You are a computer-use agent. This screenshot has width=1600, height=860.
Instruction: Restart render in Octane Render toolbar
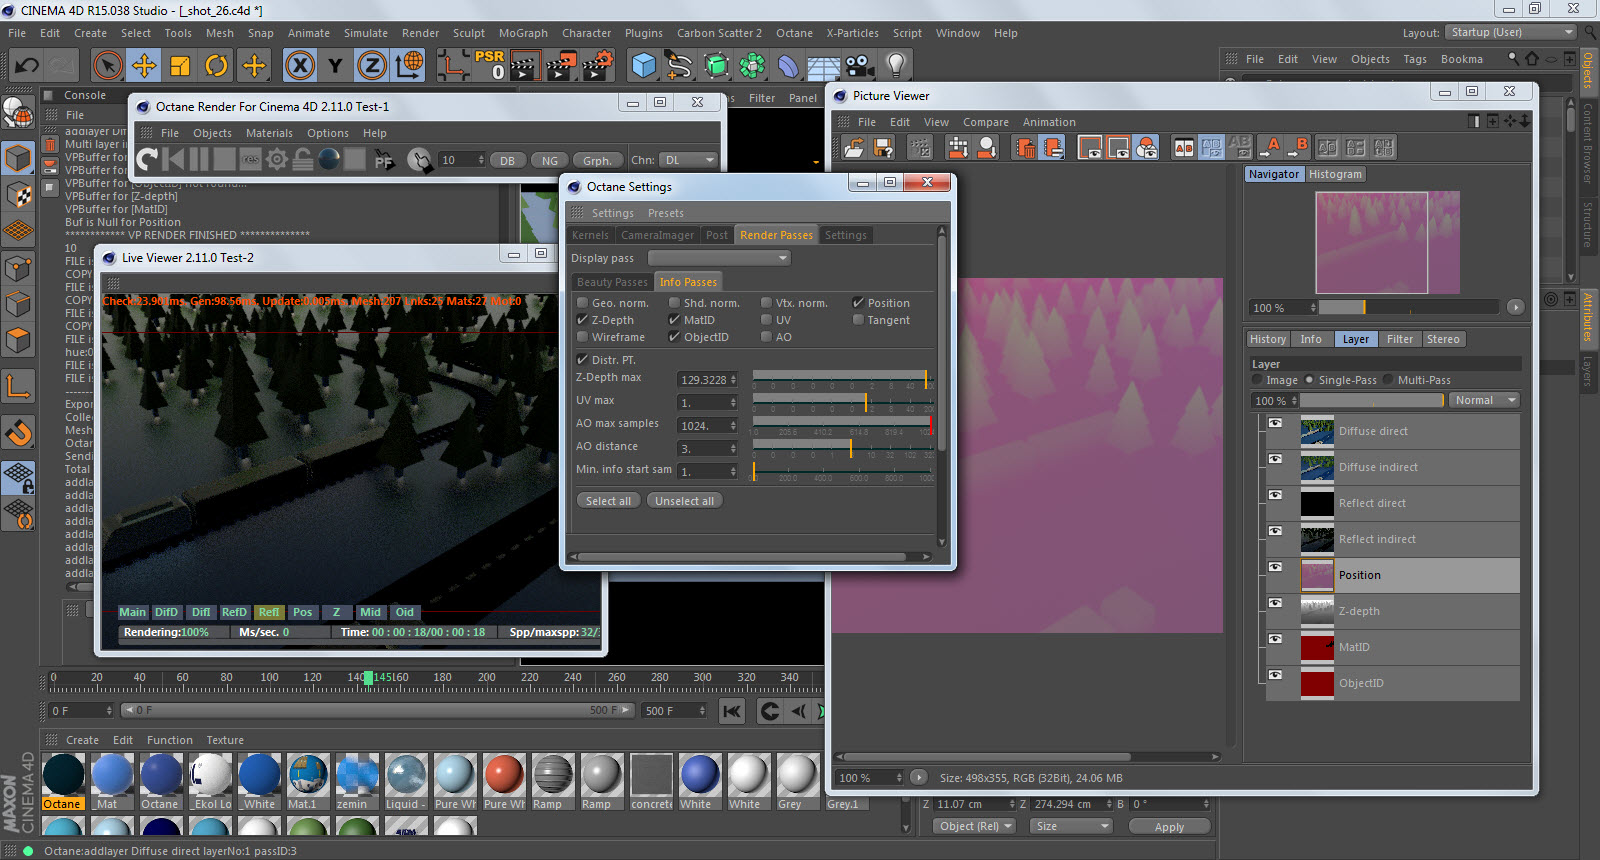(148, 159)
